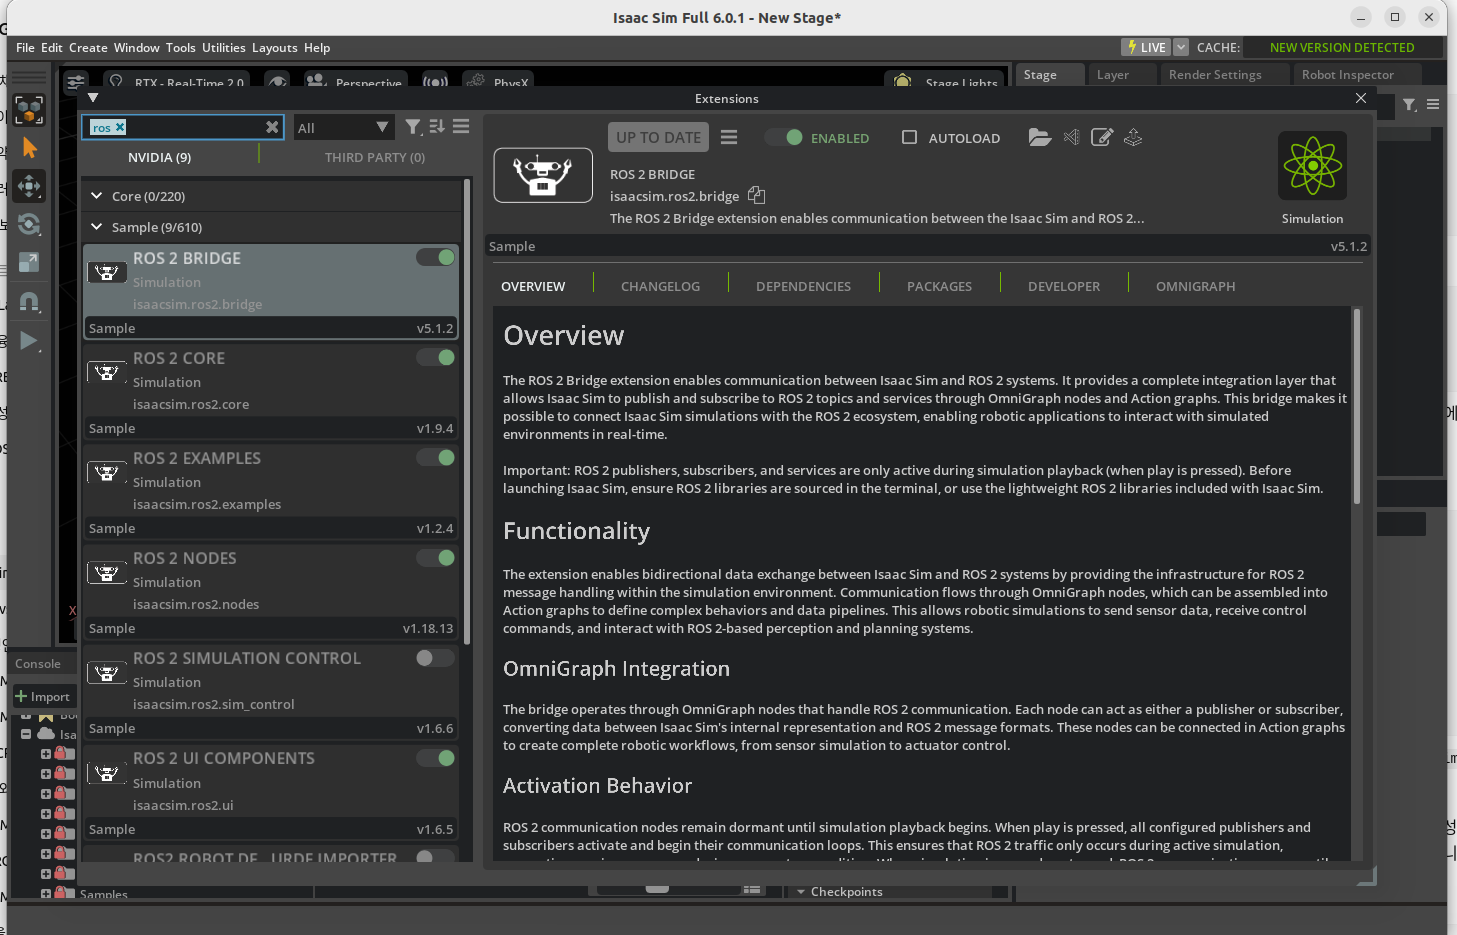Expand the Samples folder tree node
The width and height of the screenshot is (1457, 935).
(46, 893)
